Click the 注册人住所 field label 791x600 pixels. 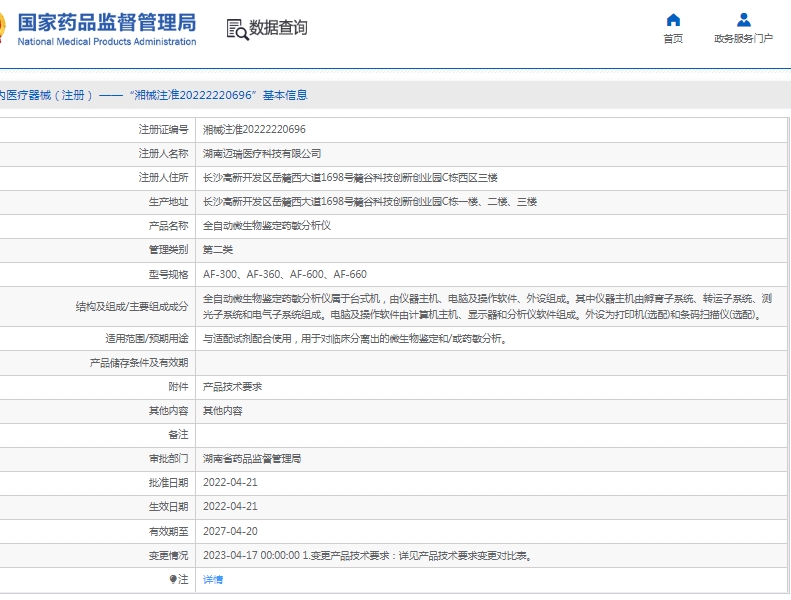tap(163, 178)
